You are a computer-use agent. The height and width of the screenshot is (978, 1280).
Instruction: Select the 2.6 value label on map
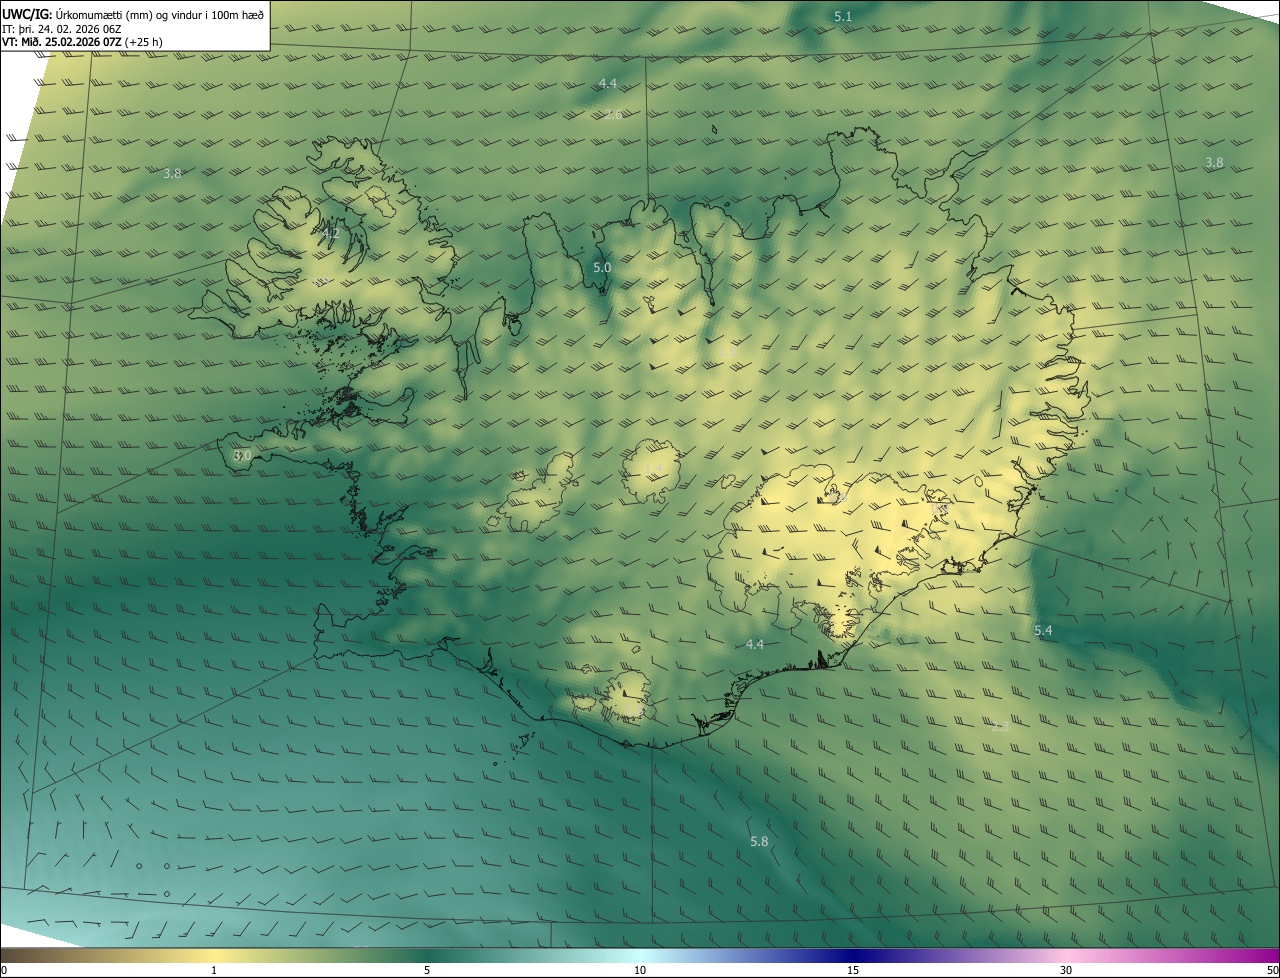coord(613,115)
